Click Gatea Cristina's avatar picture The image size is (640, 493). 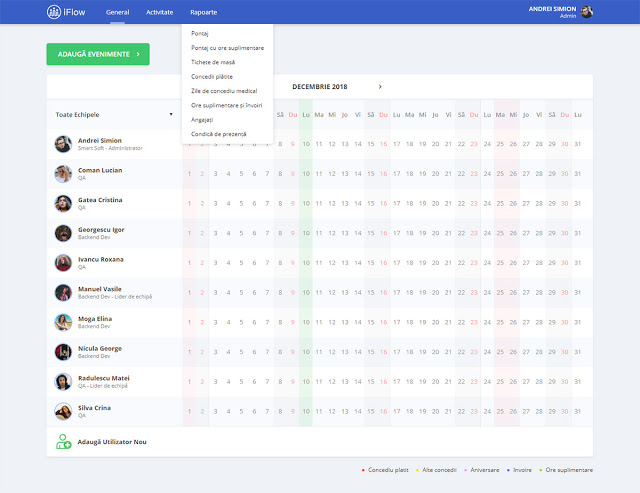tap(63, 203)
